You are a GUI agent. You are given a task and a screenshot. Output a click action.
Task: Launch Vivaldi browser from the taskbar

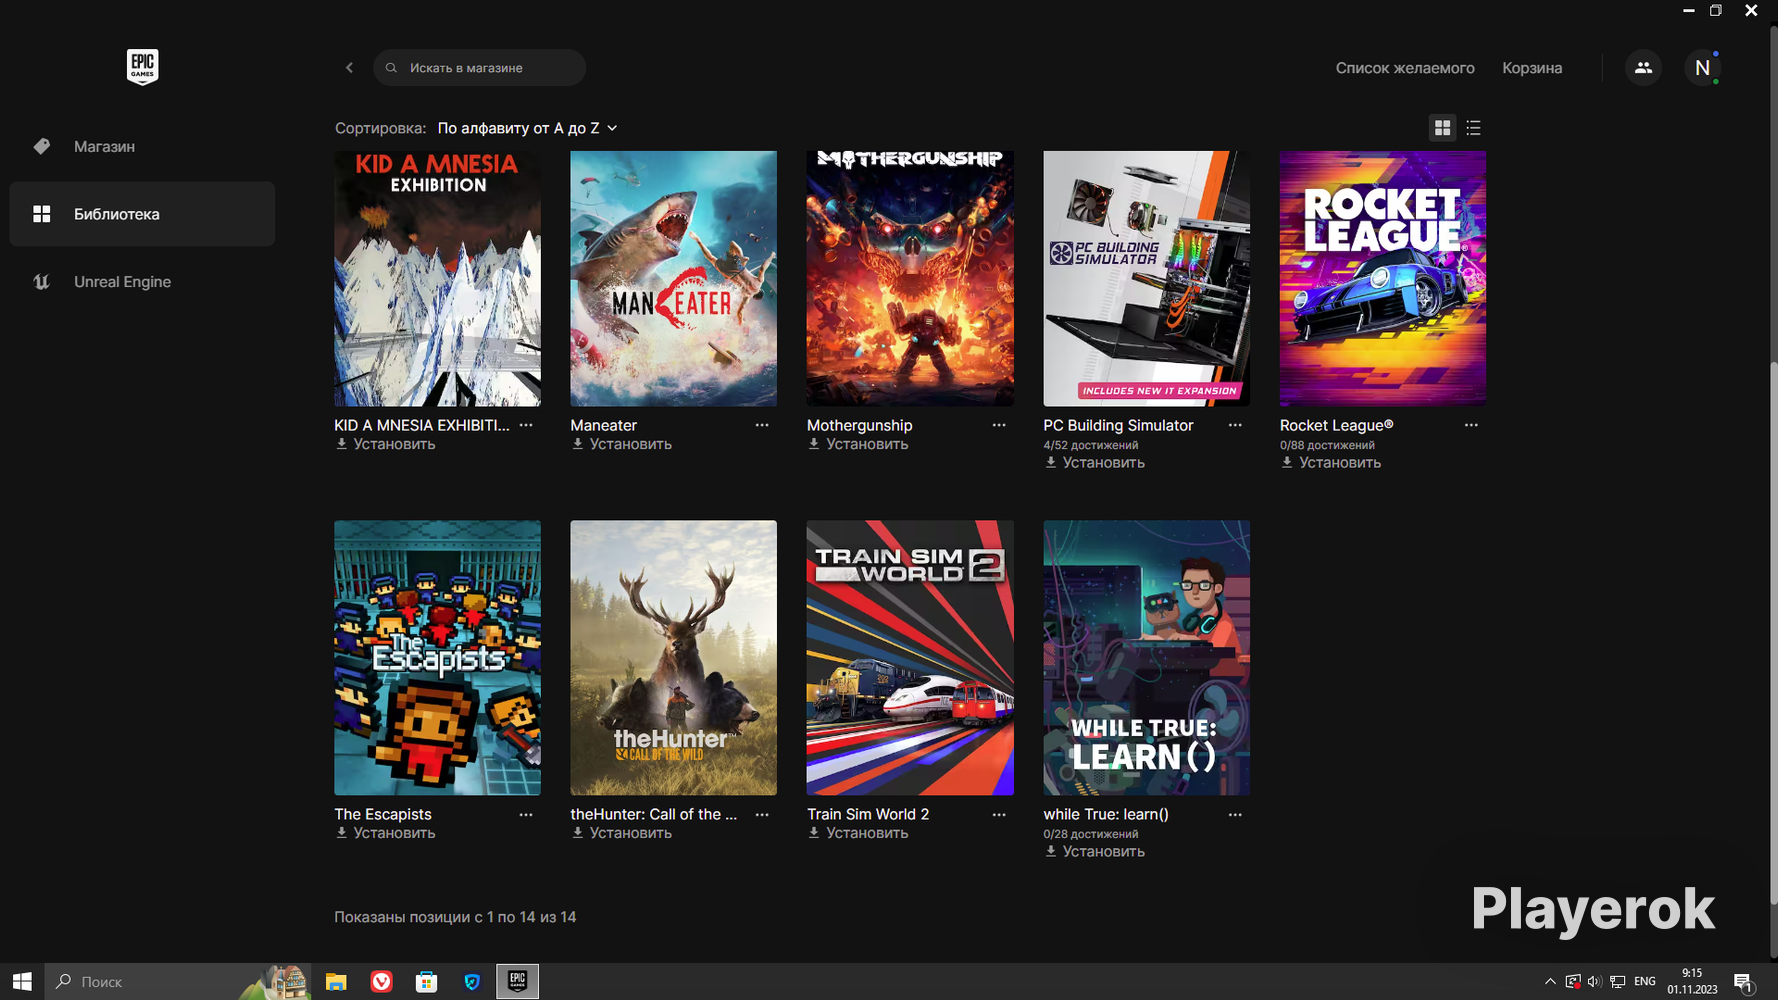(381, 982)
